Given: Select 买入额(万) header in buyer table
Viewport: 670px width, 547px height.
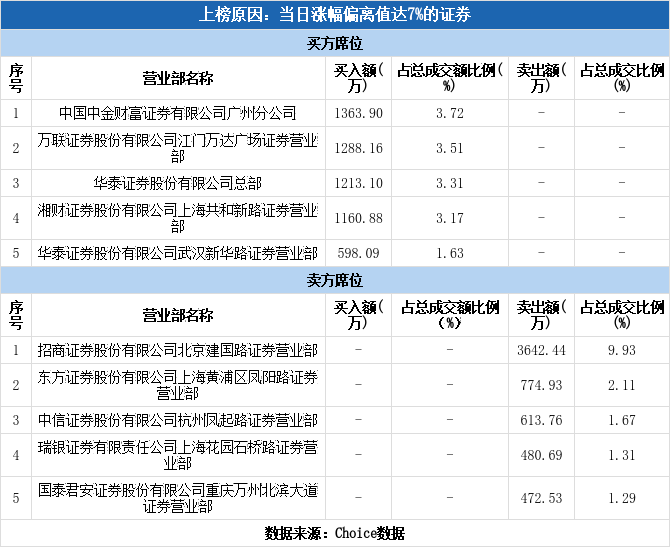Looking at the screenshot, I should [359, 78].
